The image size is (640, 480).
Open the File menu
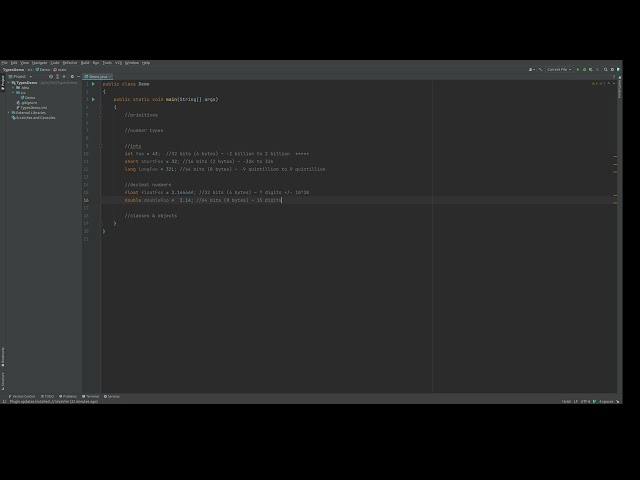click(x=4, y=63)
